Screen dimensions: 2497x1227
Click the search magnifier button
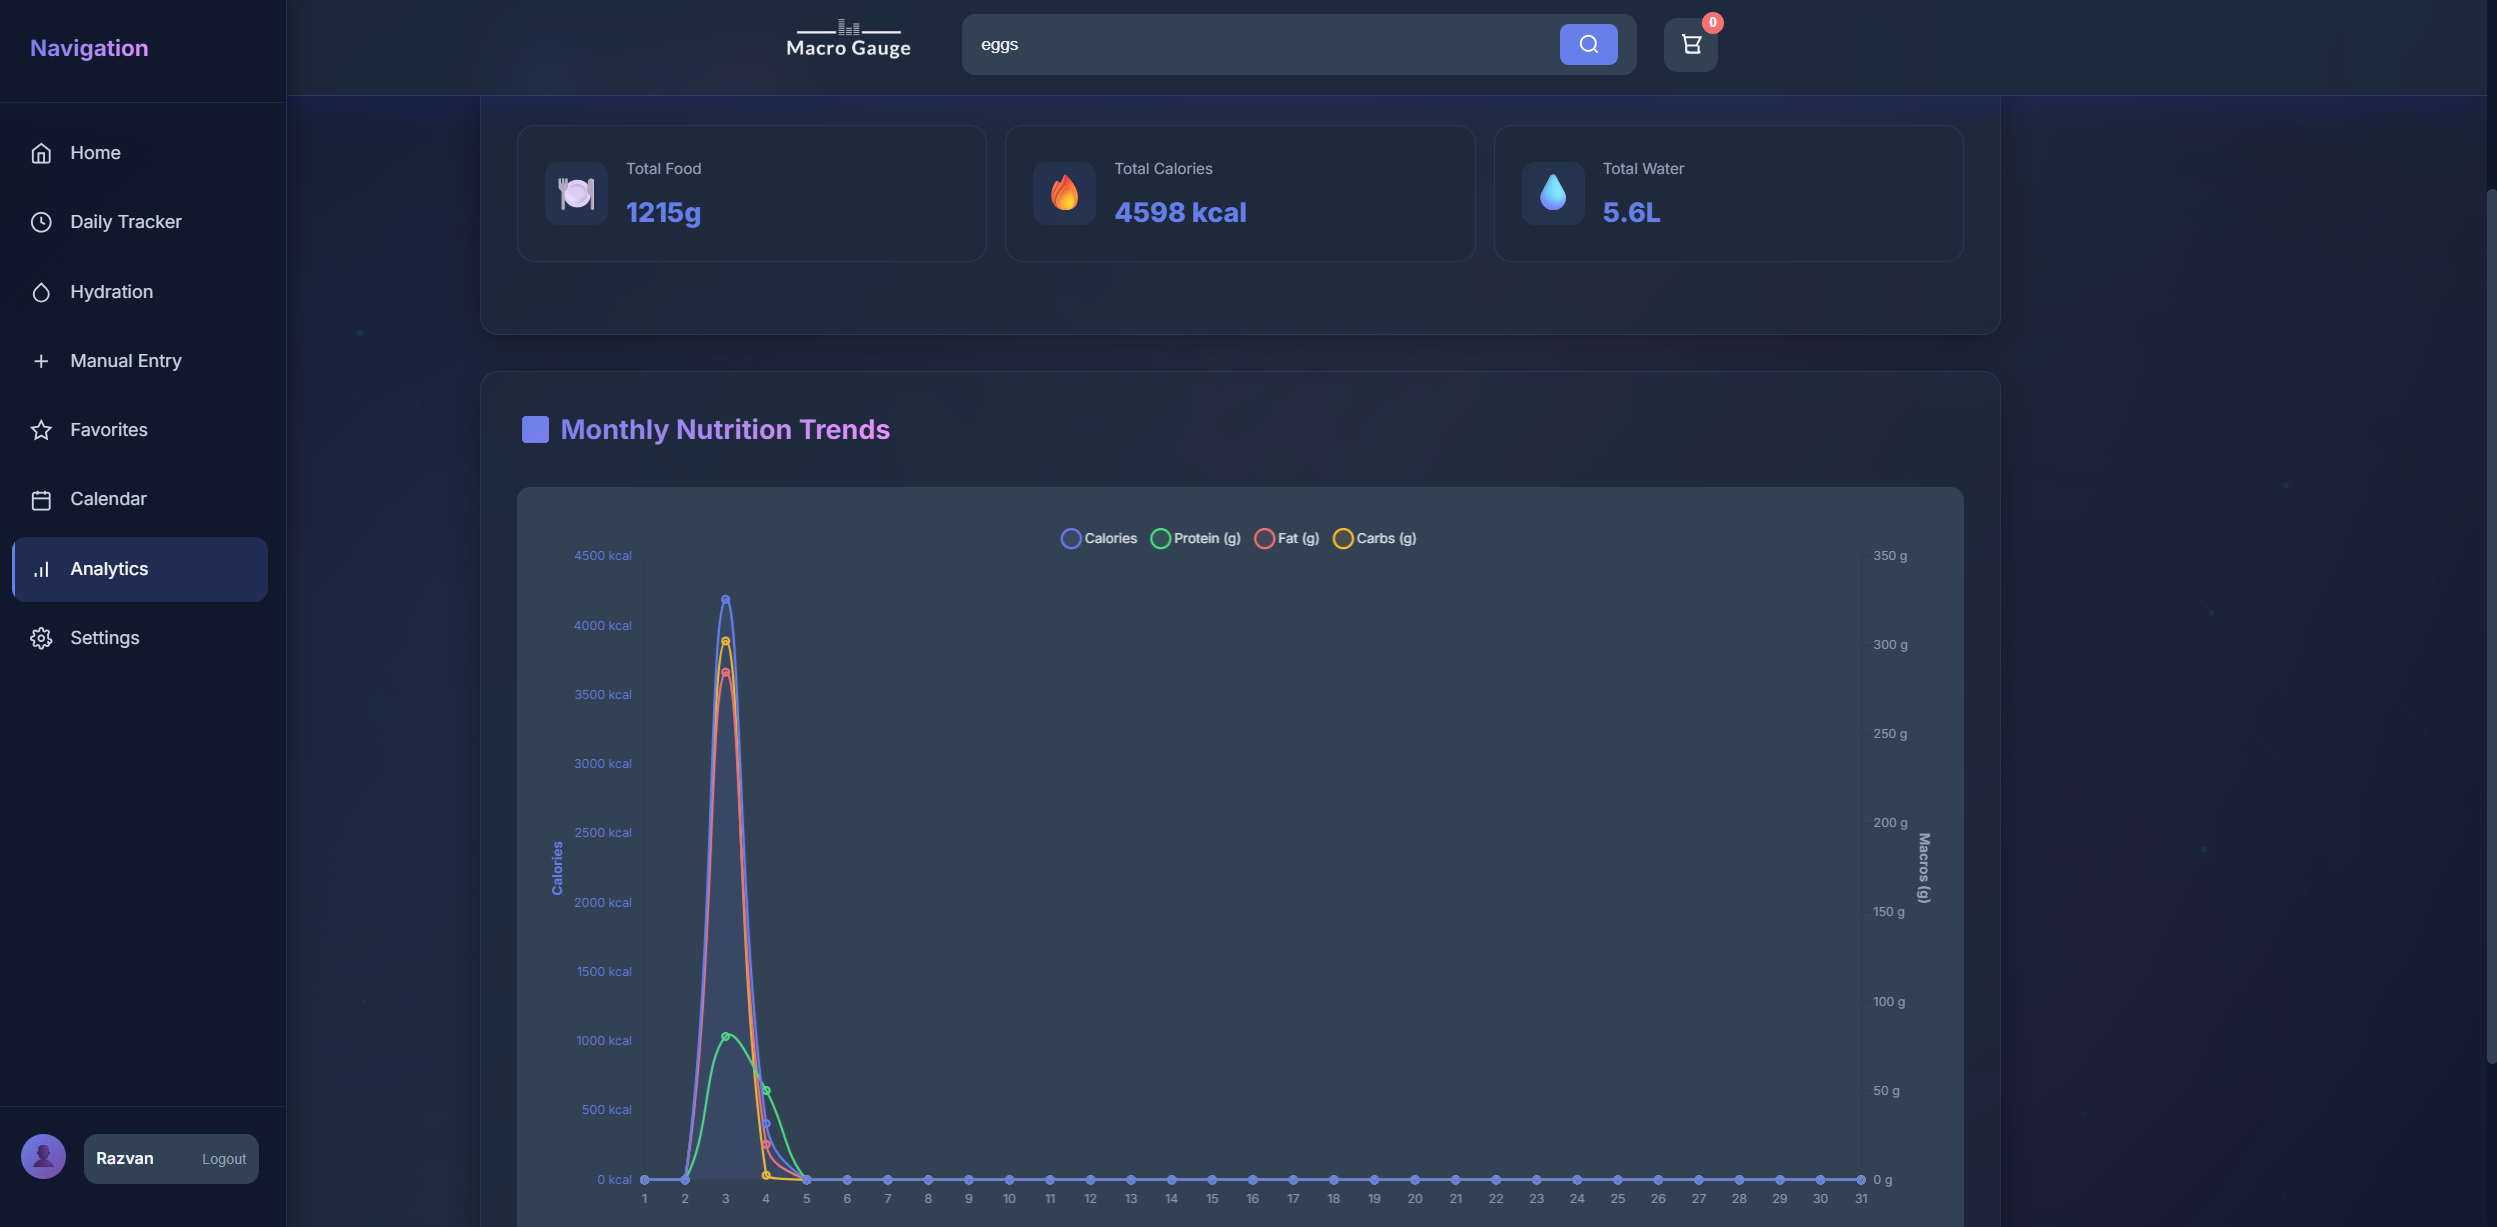tap(1588, 45)
